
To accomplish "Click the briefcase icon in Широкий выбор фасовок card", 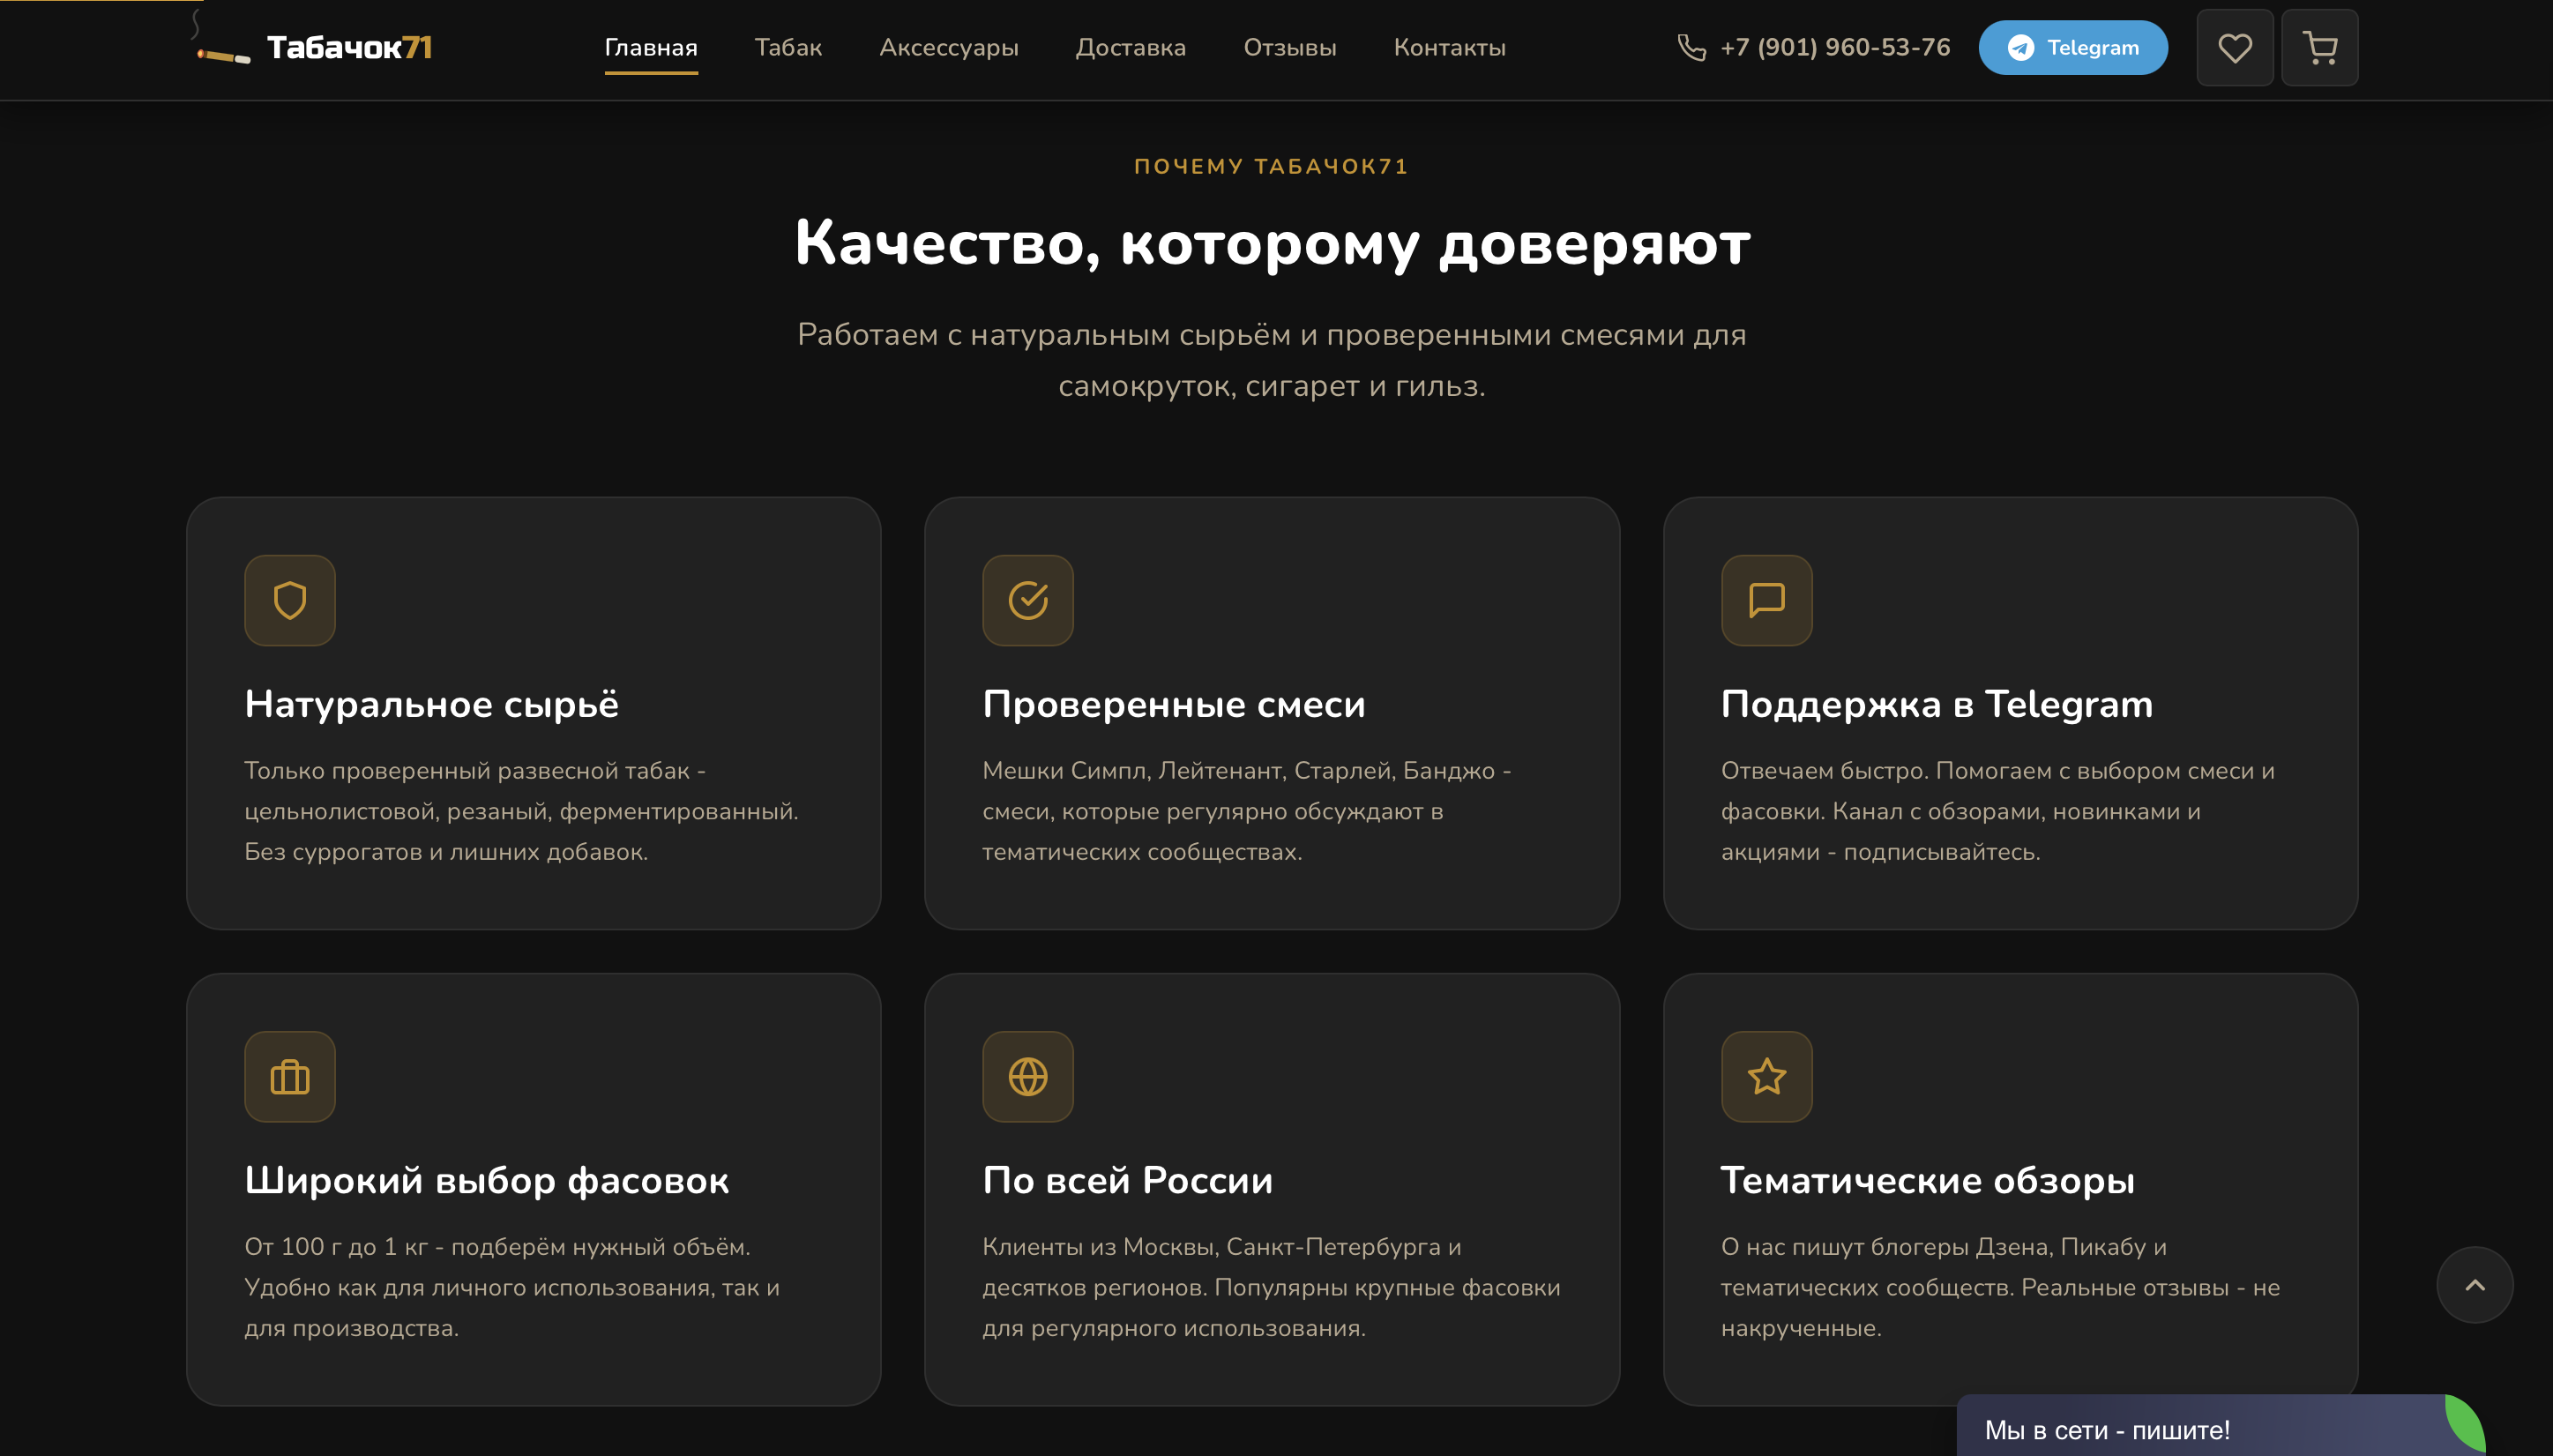I will [x=290, y=1077].
